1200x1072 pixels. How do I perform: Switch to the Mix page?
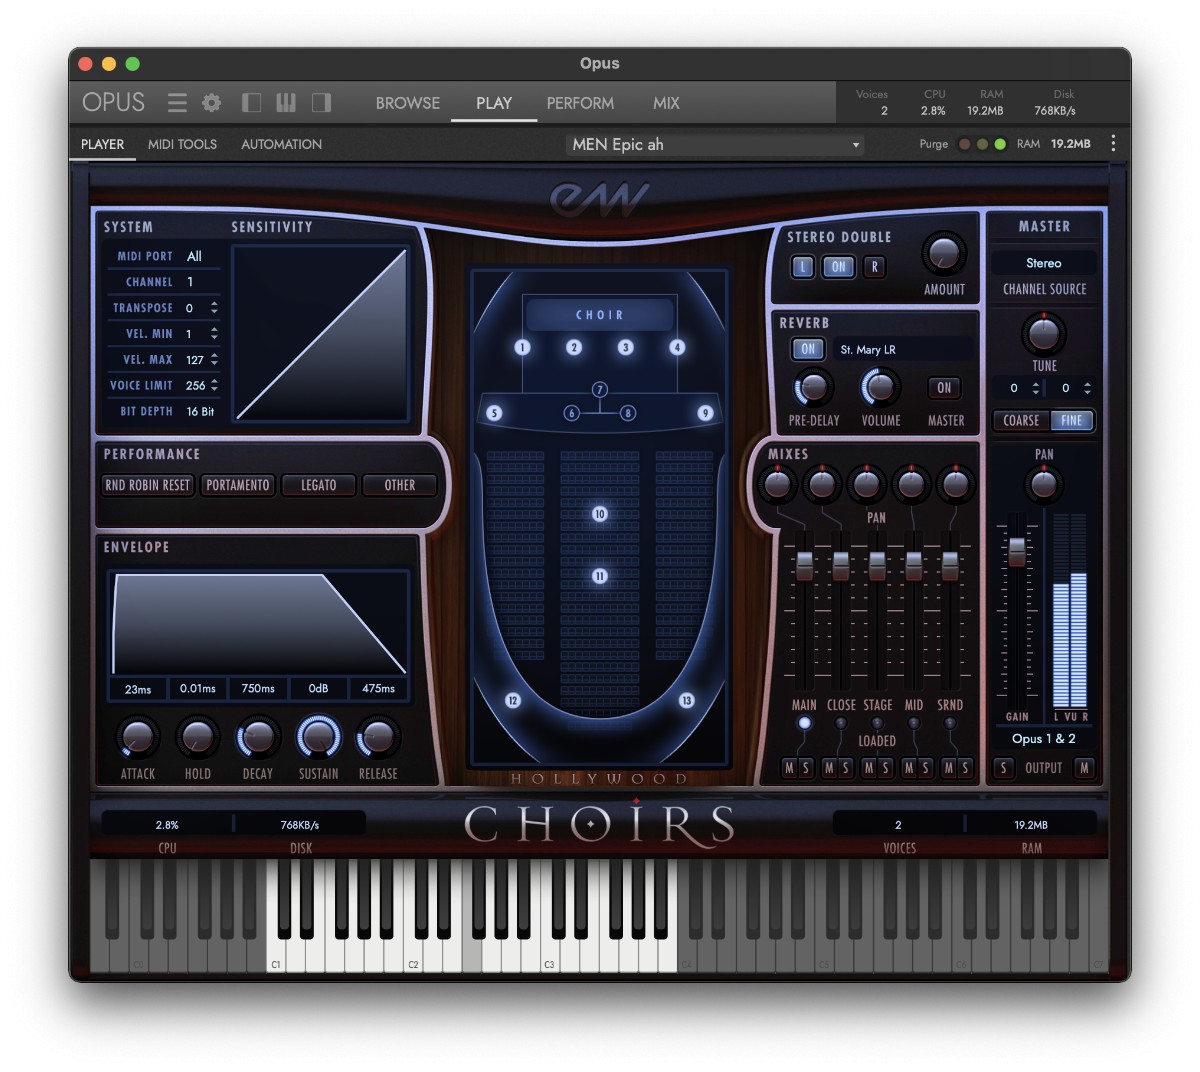(x=666, y=103)
